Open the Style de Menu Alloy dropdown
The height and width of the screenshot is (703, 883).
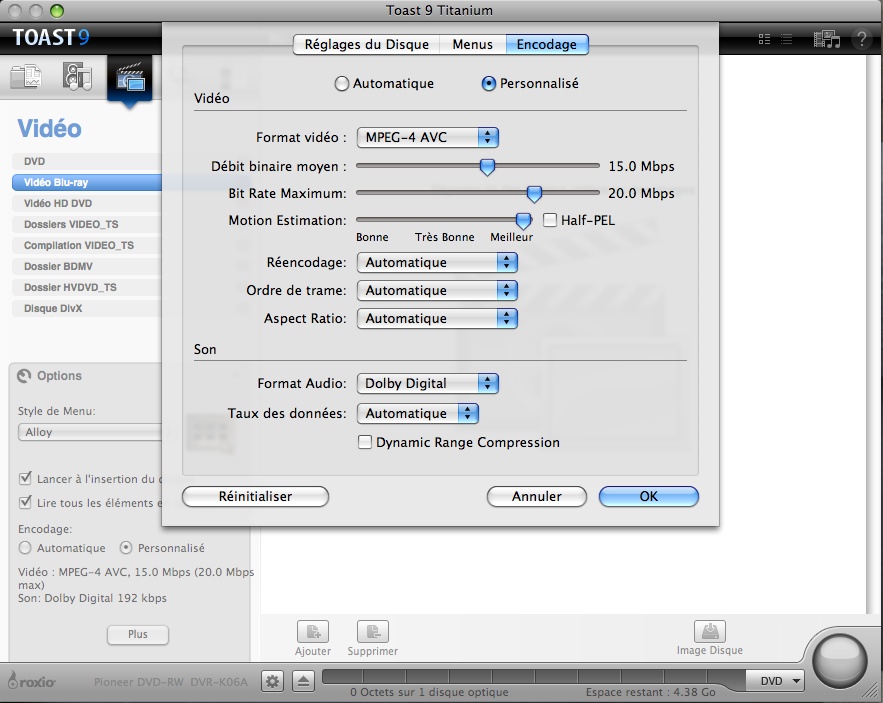pyautogui.click(x=90, y=432)
